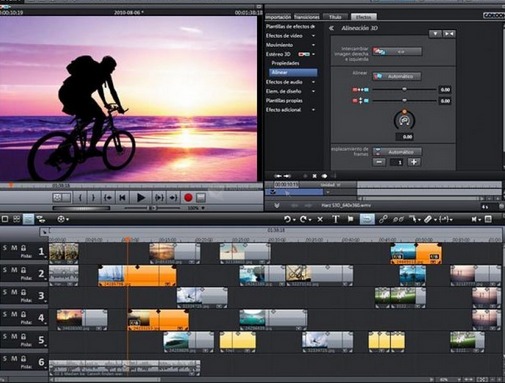This screenshot has width=505, height=383.
Task: Open the Importación tab
Action: [x=278, y=17]
